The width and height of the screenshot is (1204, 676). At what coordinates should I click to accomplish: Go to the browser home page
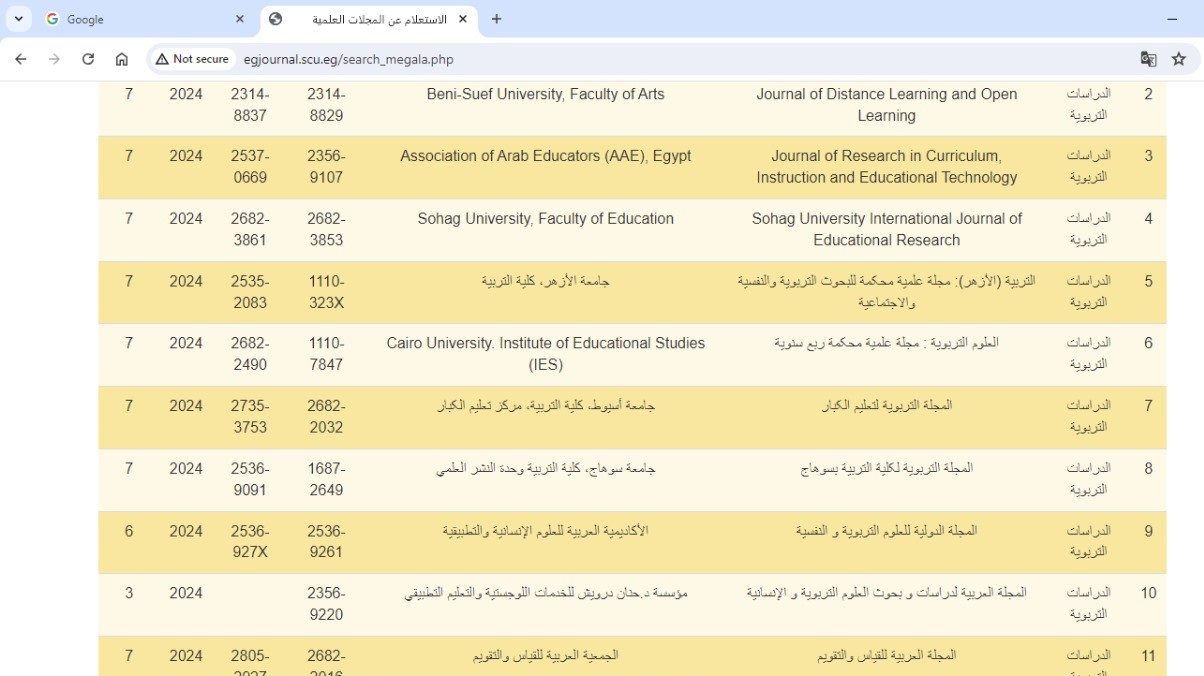click(122, 59)
